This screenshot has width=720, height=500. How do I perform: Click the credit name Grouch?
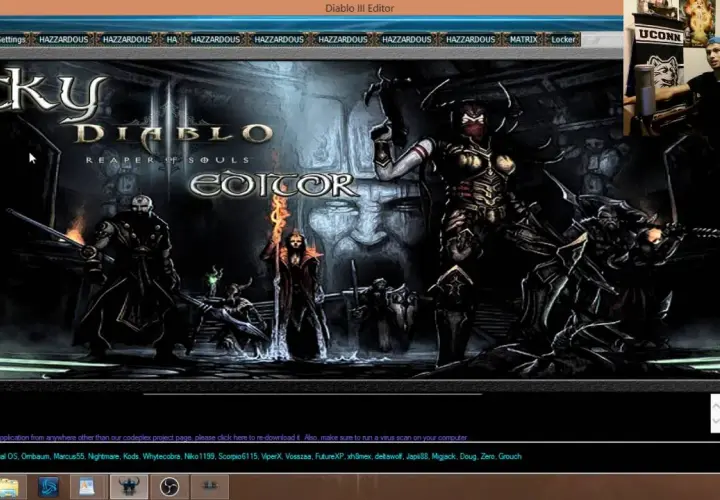[510, 456]
